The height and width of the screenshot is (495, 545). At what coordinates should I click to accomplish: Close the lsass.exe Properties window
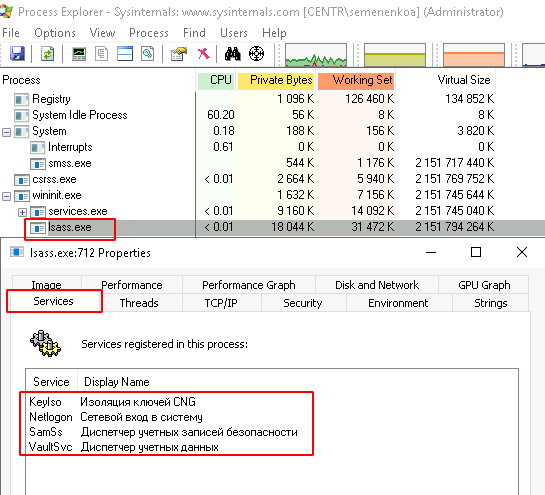(x=522, y=252)
